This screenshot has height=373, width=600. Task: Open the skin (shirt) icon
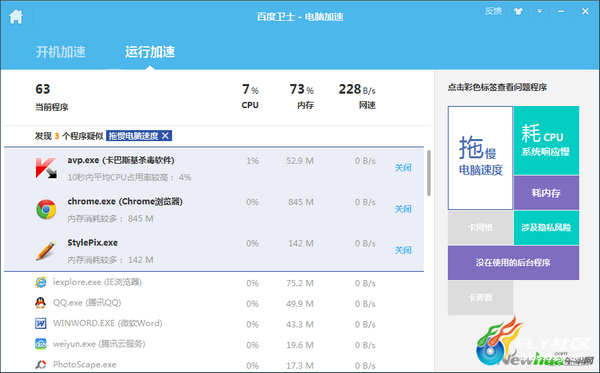(x=518, y=11)
